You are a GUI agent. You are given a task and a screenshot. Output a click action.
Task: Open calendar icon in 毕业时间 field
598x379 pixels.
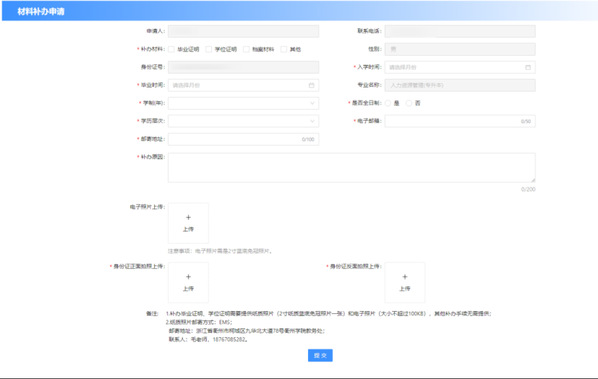pyautogui.click(x=312, y=85)
